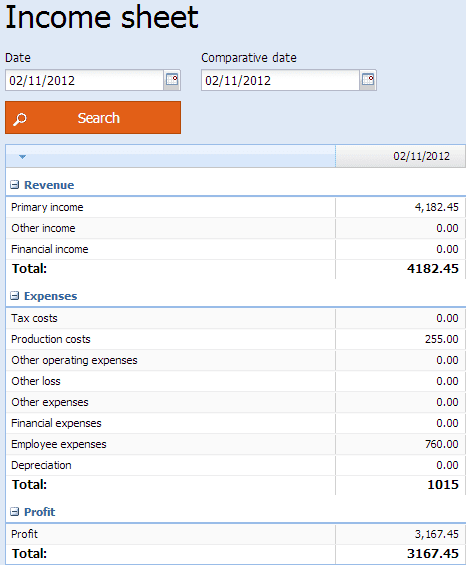The height and width of the screenshot is (571, 473).
Task: Collapse the Expenses group
Action: point(14,296)
